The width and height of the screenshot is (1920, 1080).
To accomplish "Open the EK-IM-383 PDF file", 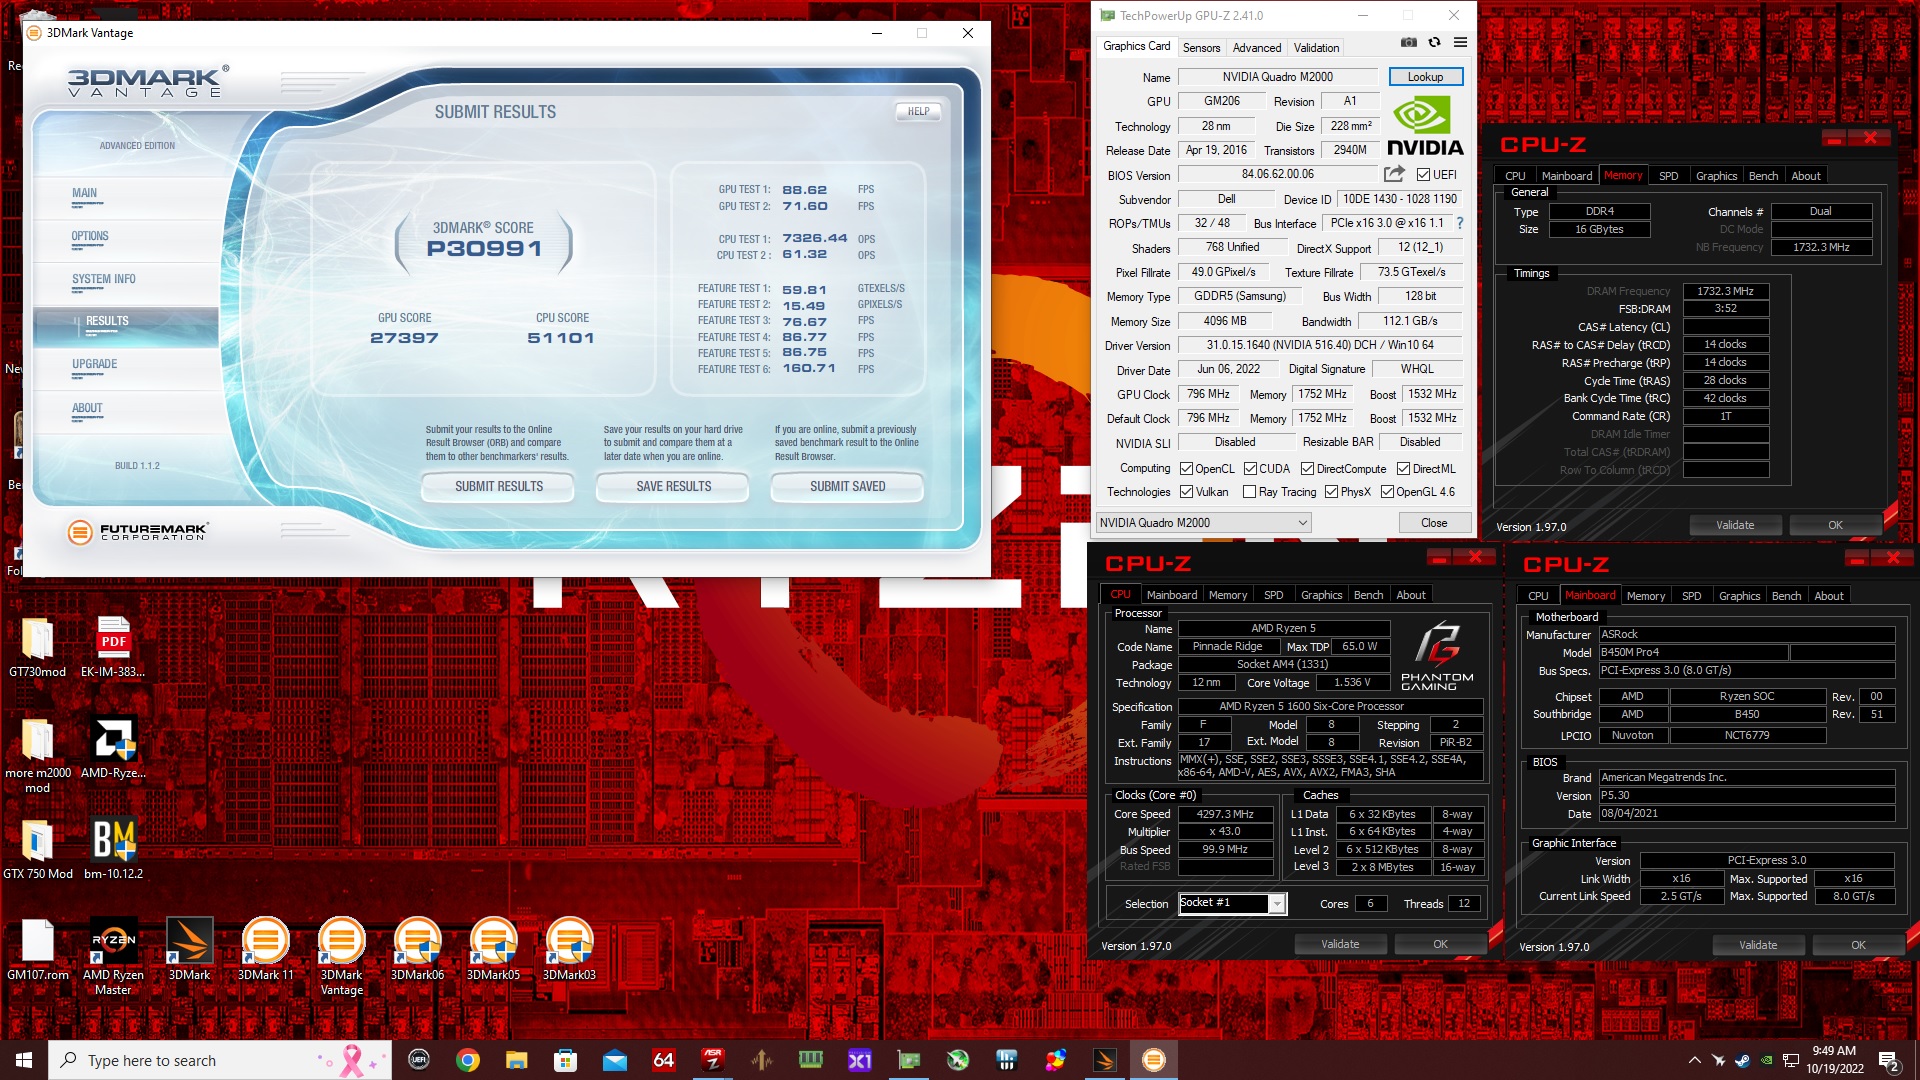I will click(x=113, y=648).
